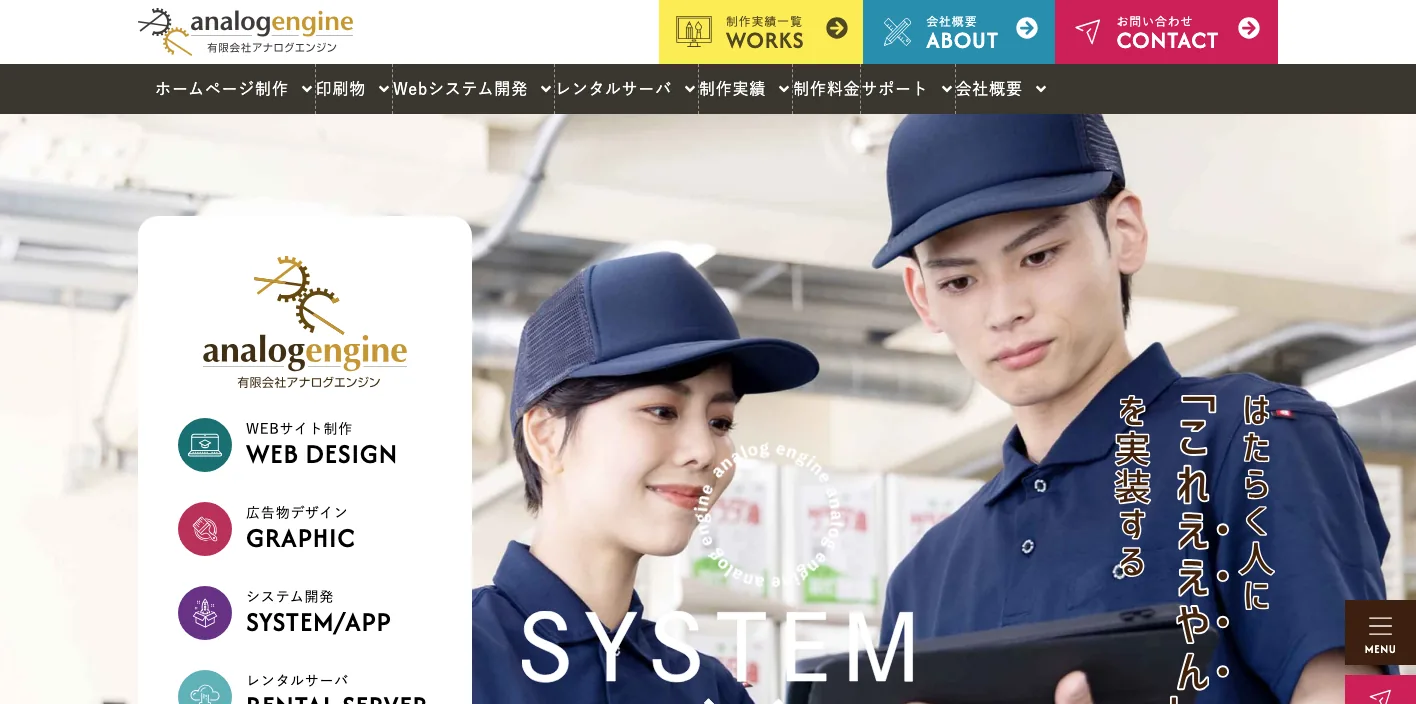Select the 印刷物 navigation label
Image resolution: width=1416 pixels, height=704 pixels.
(x=341, y=89)
